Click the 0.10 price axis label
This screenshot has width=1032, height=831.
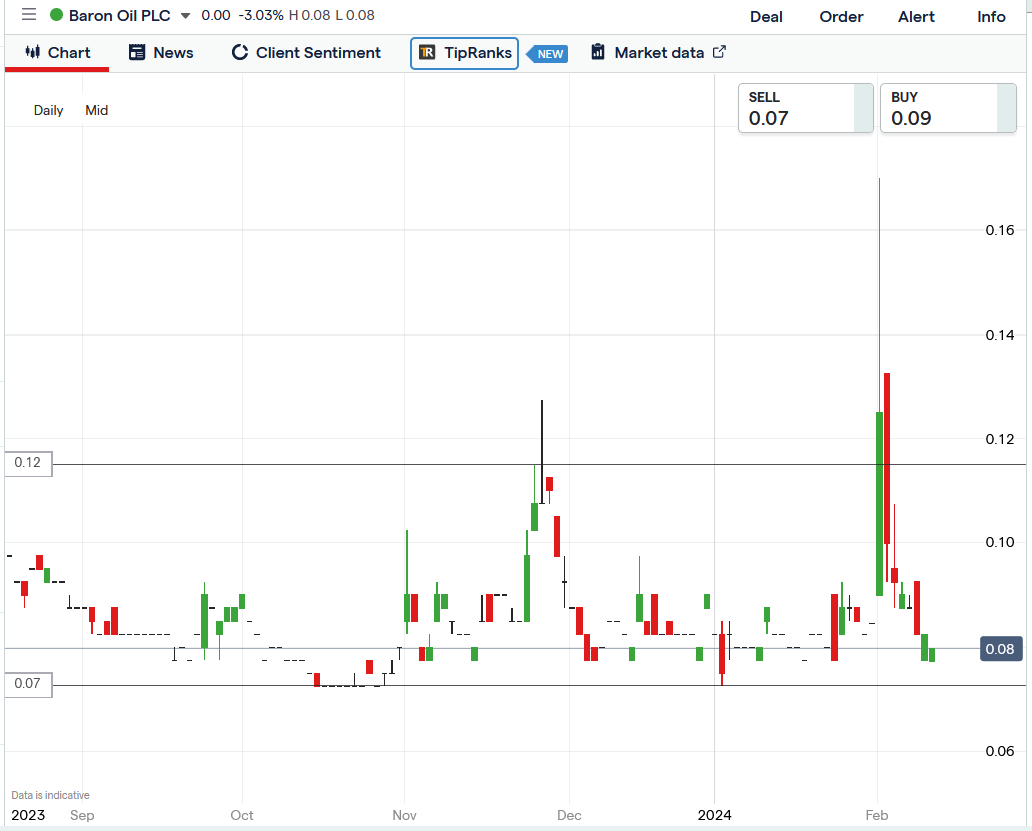[x=1000, y=541]
